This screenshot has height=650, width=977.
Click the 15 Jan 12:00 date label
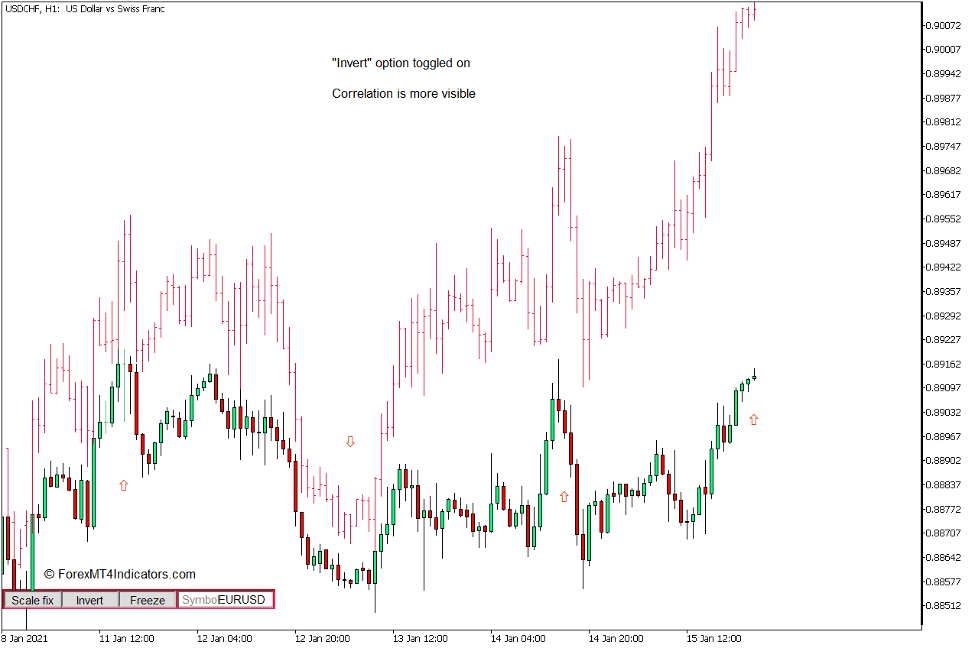712,637
